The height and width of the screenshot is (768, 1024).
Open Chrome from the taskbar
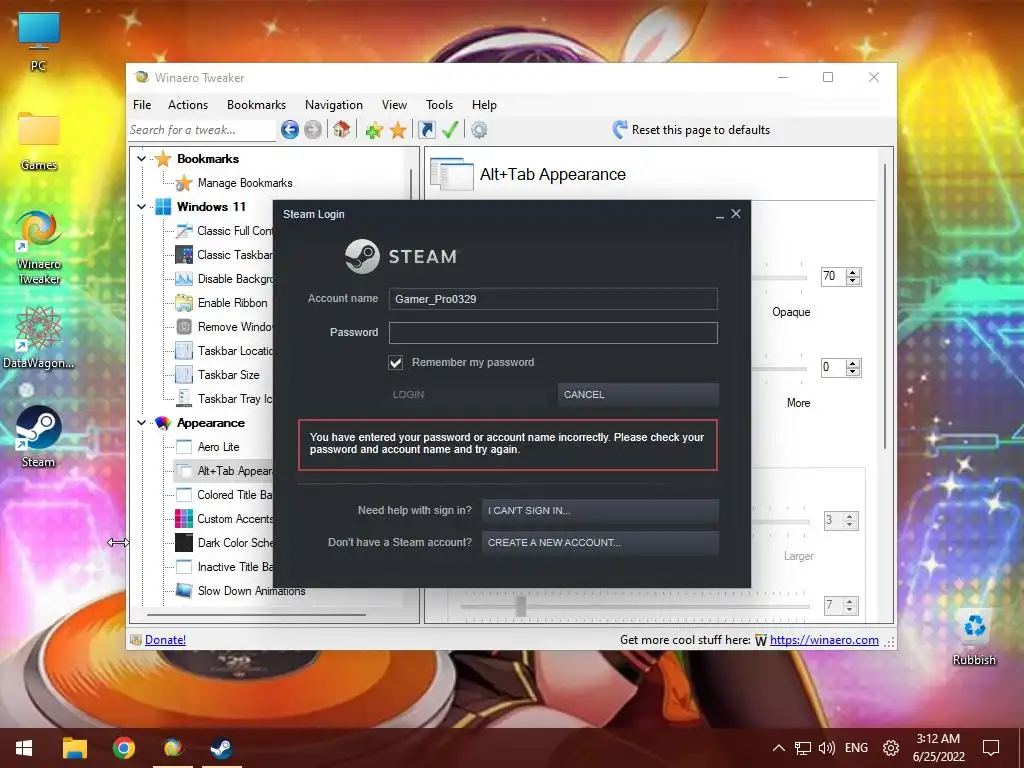123,748
